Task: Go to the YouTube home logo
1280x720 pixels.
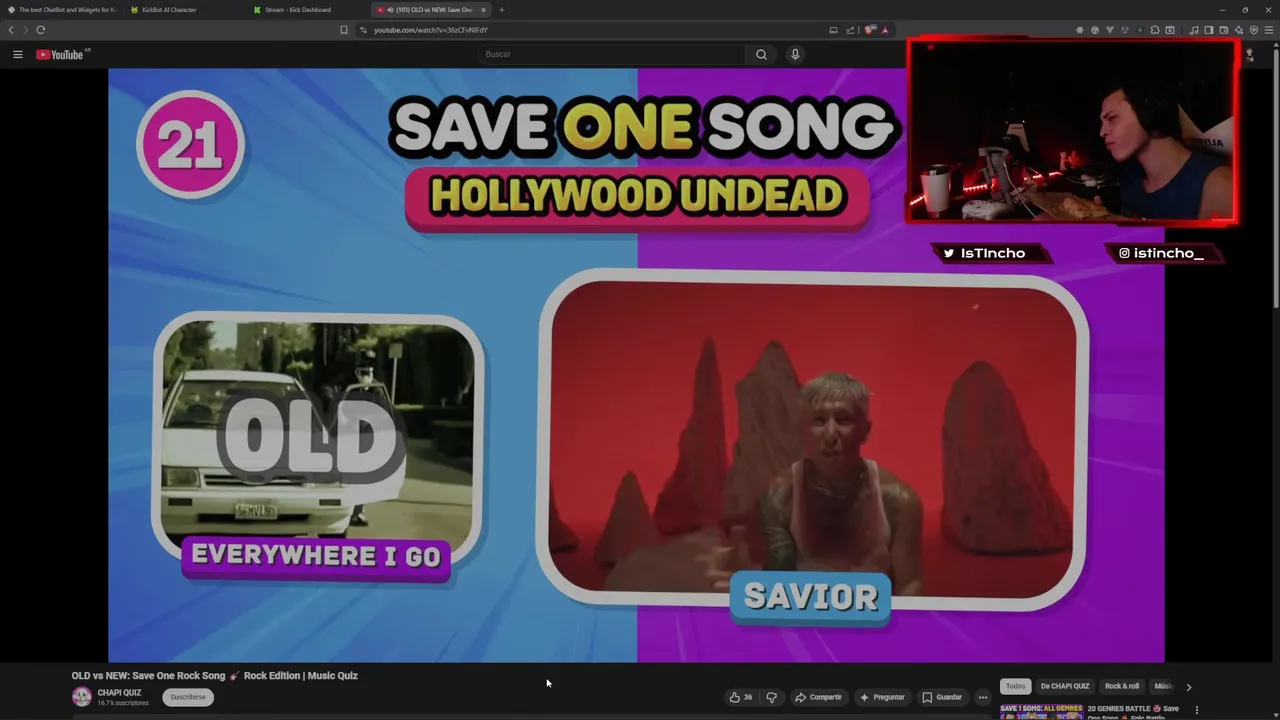Action: (x=60, y=54)
